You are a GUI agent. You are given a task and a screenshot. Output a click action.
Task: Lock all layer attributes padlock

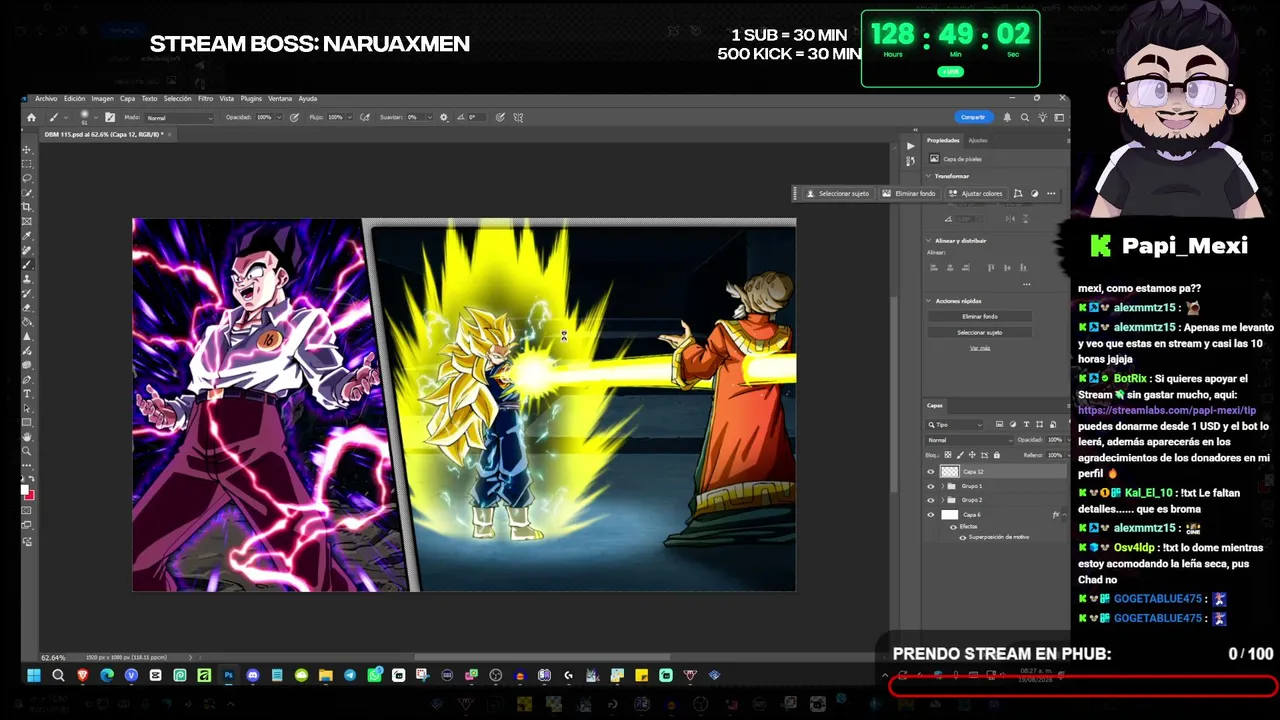click(996, 455)
